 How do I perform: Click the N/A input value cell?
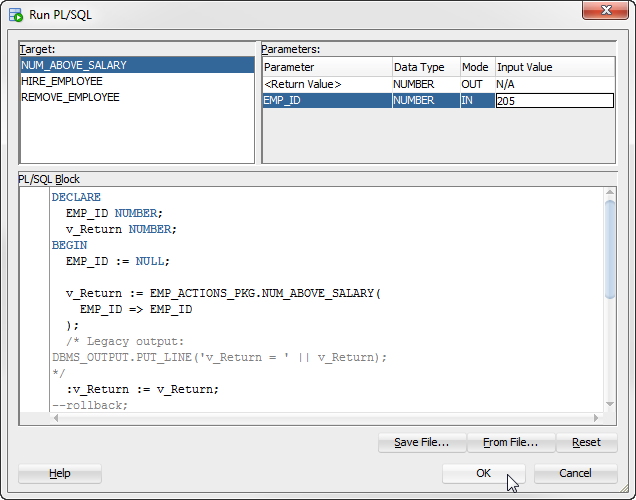click(554, 84)
